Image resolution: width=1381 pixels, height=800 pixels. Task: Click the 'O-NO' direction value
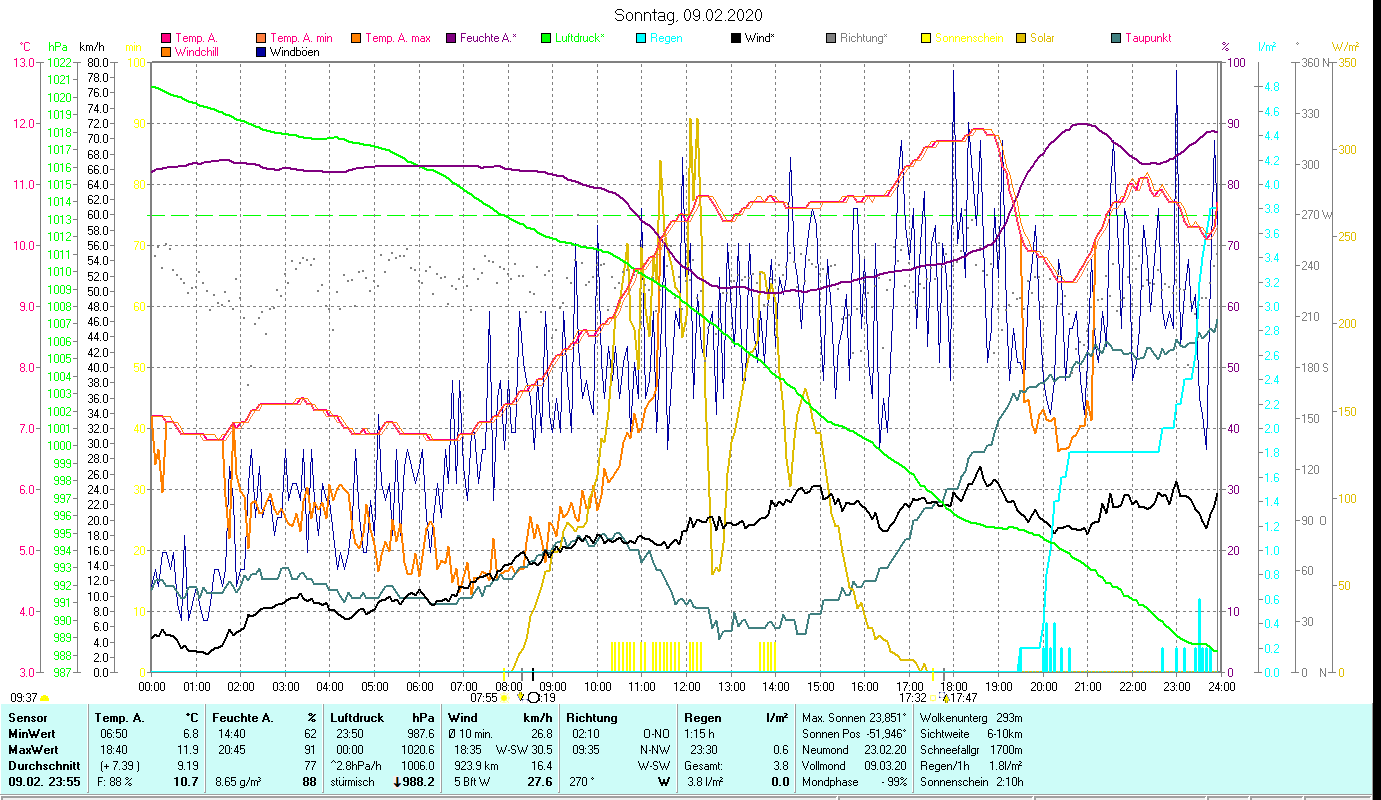click(656, 734)
